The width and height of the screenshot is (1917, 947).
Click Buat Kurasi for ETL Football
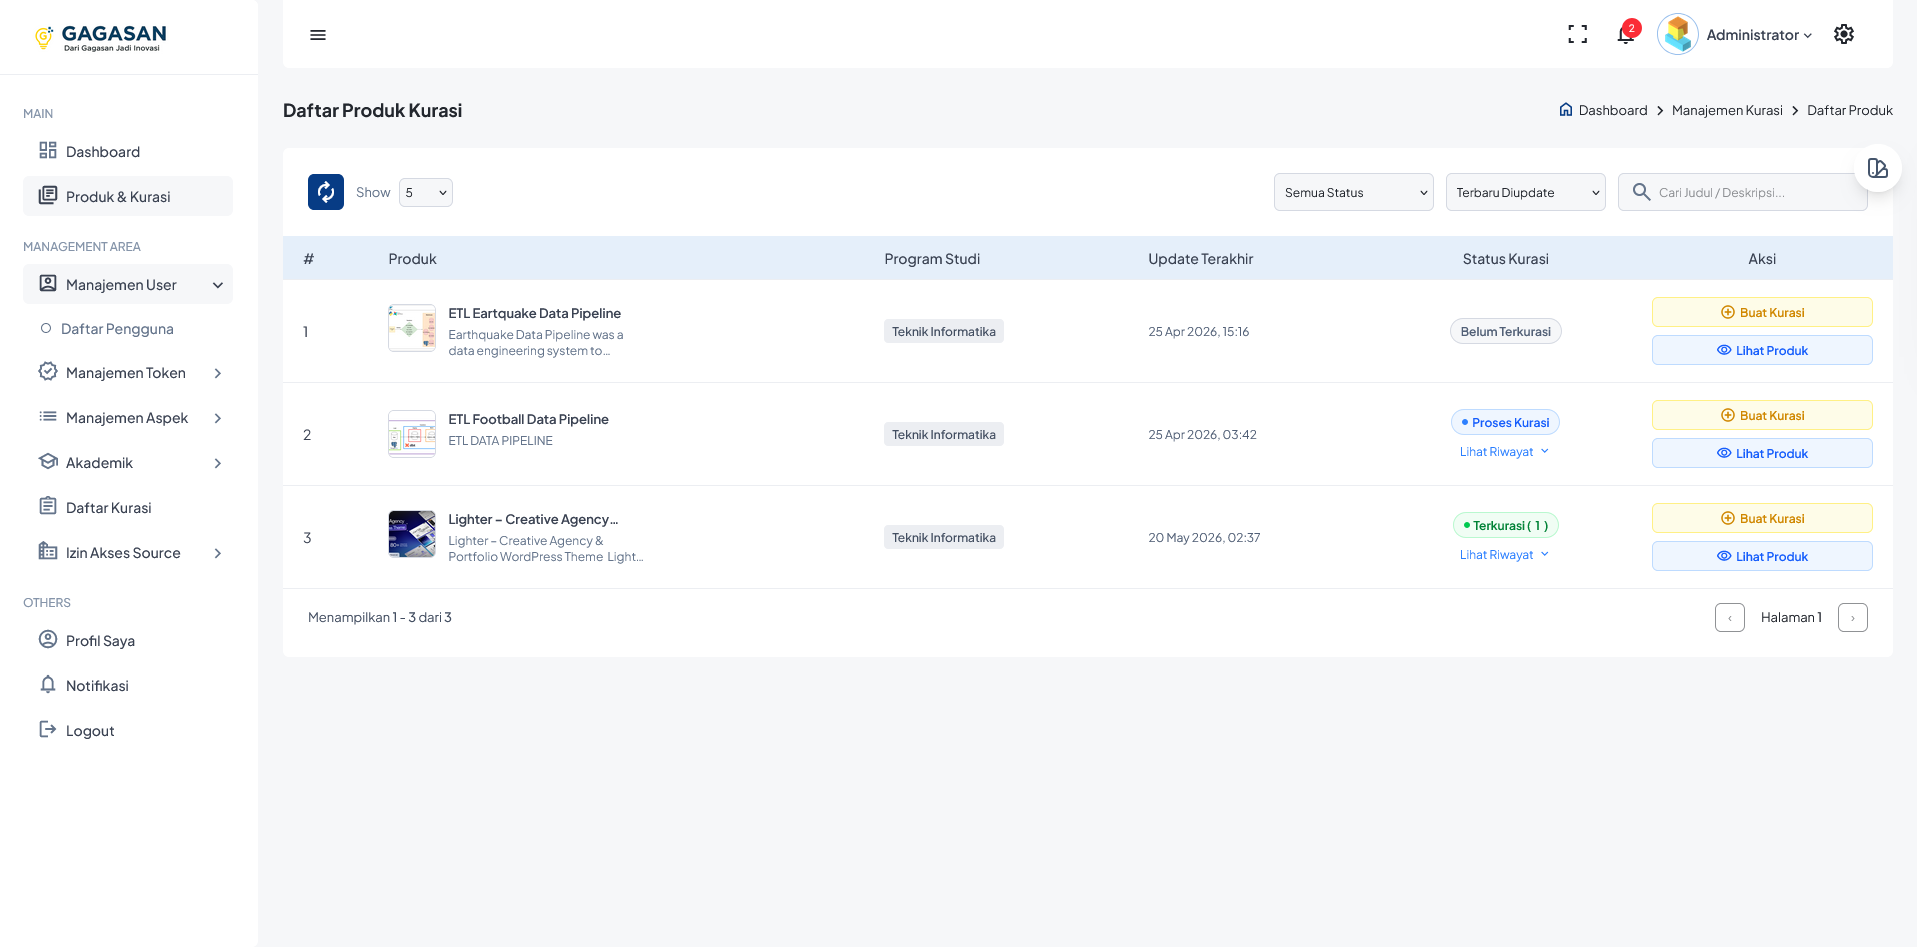coord(1762,415)
